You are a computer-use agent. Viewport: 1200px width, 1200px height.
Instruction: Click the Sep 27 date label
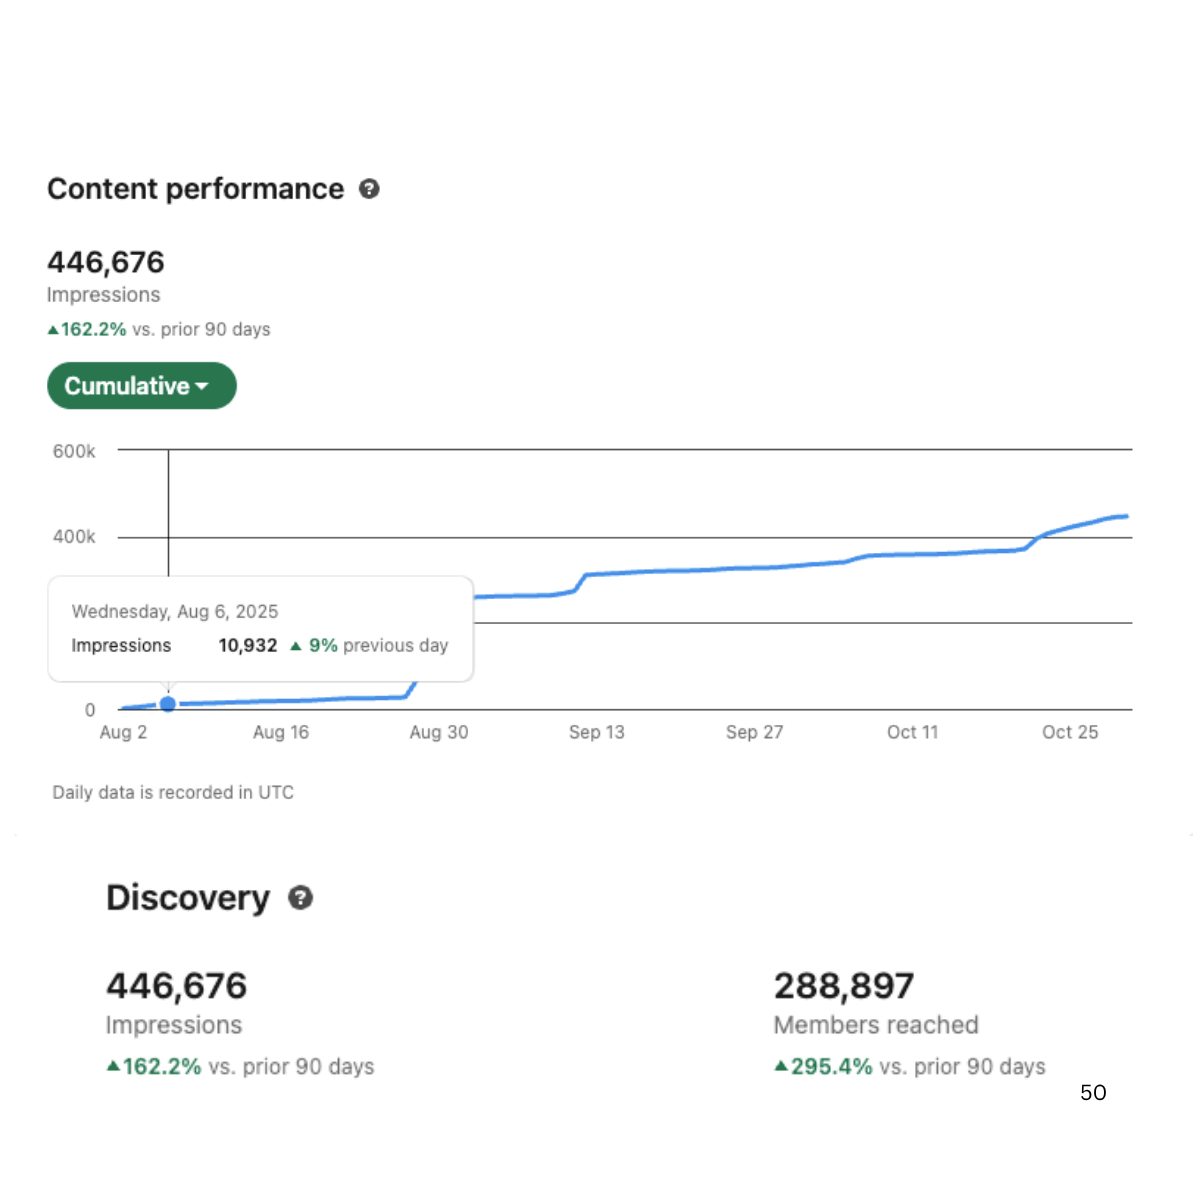click(754, 732)
